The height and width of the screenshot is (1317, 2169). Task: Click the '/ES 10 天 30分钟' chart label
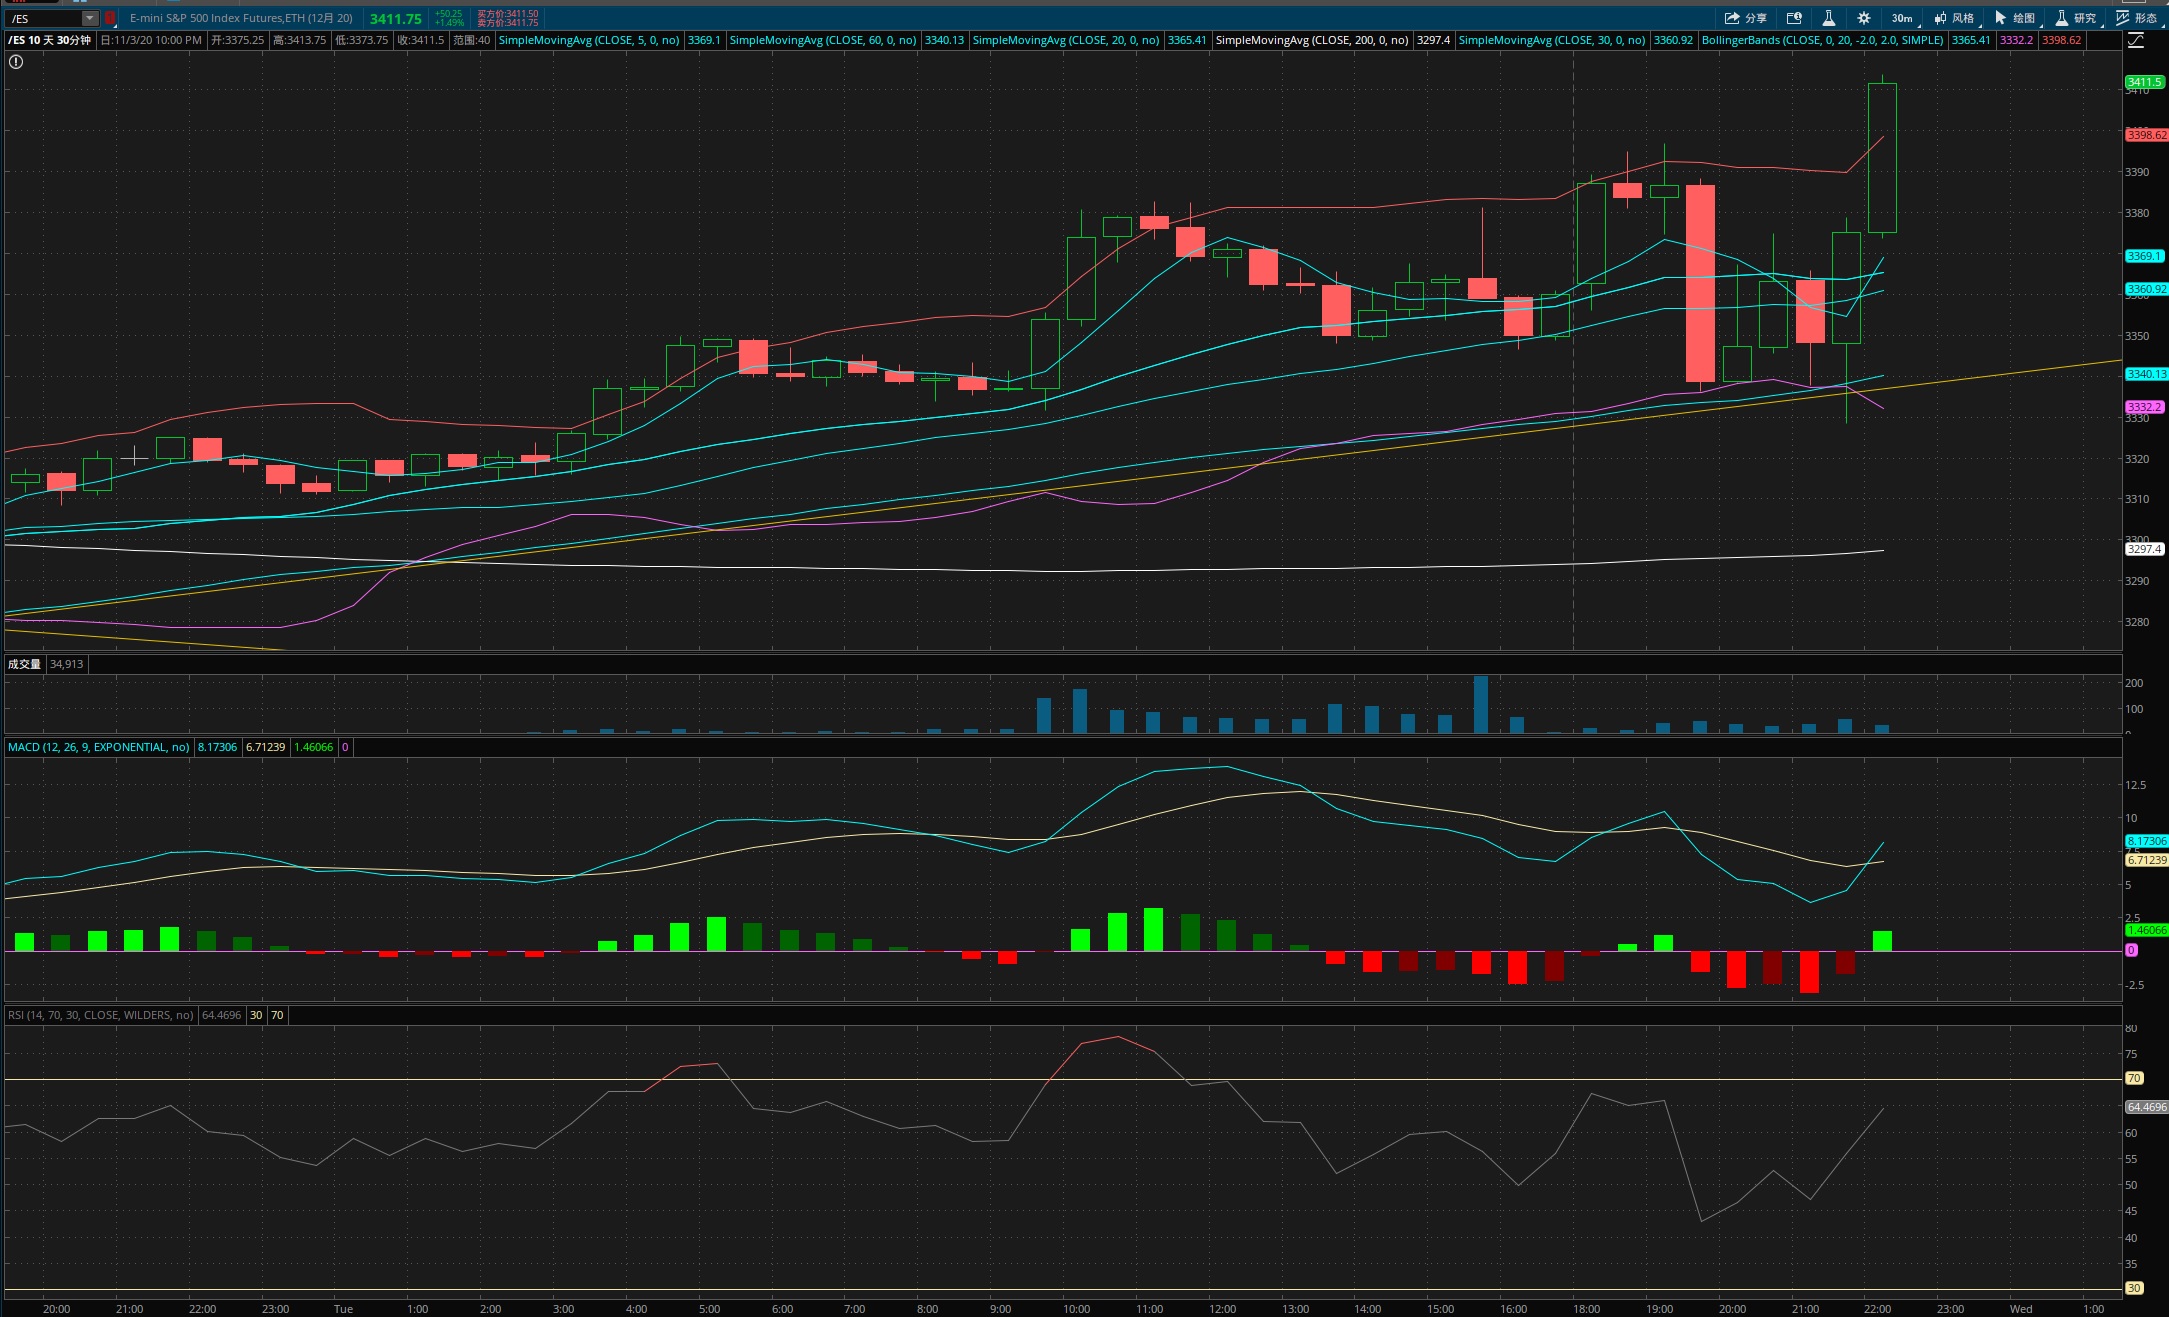click(x=50, y=40)
